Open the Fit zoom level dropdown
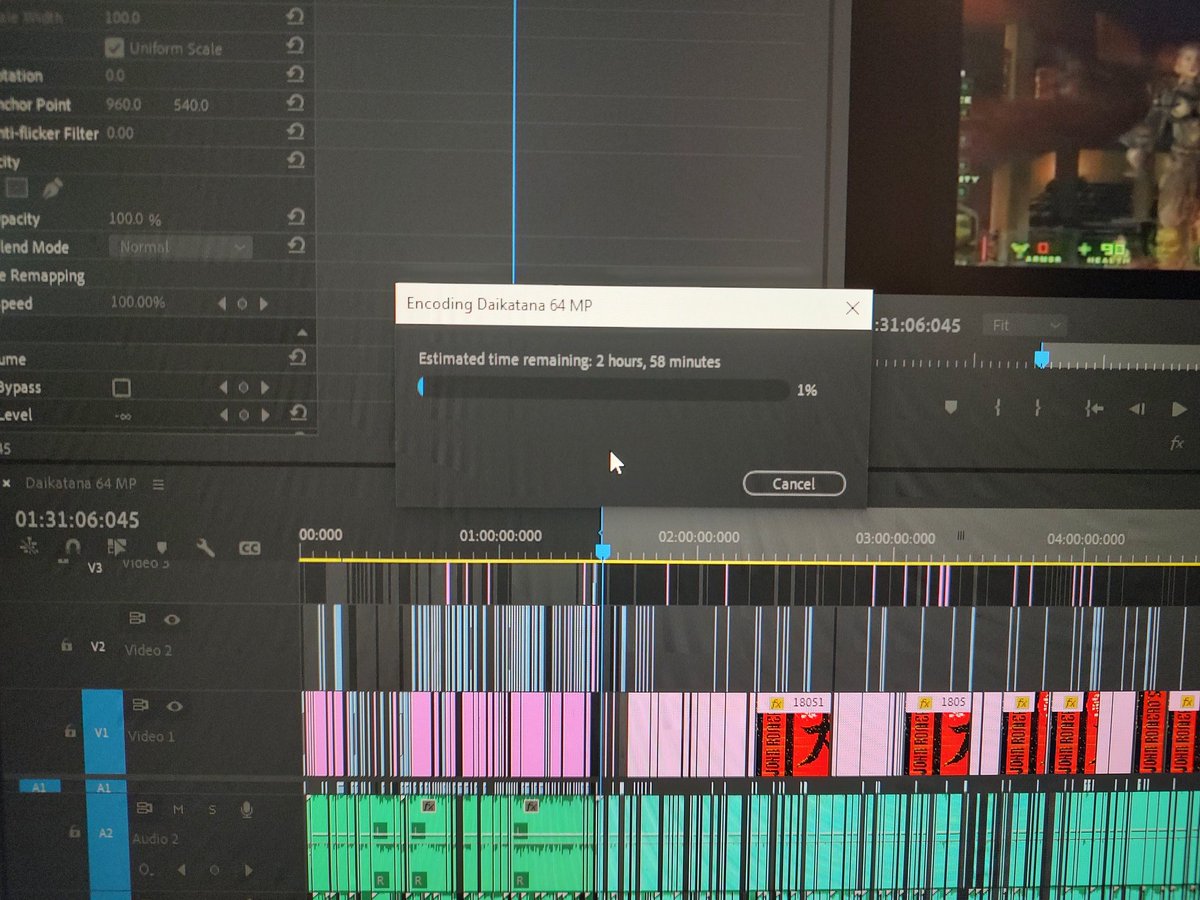This screenshot has width=1200, height=900. pyautogui.click(x=1026, y=325)
